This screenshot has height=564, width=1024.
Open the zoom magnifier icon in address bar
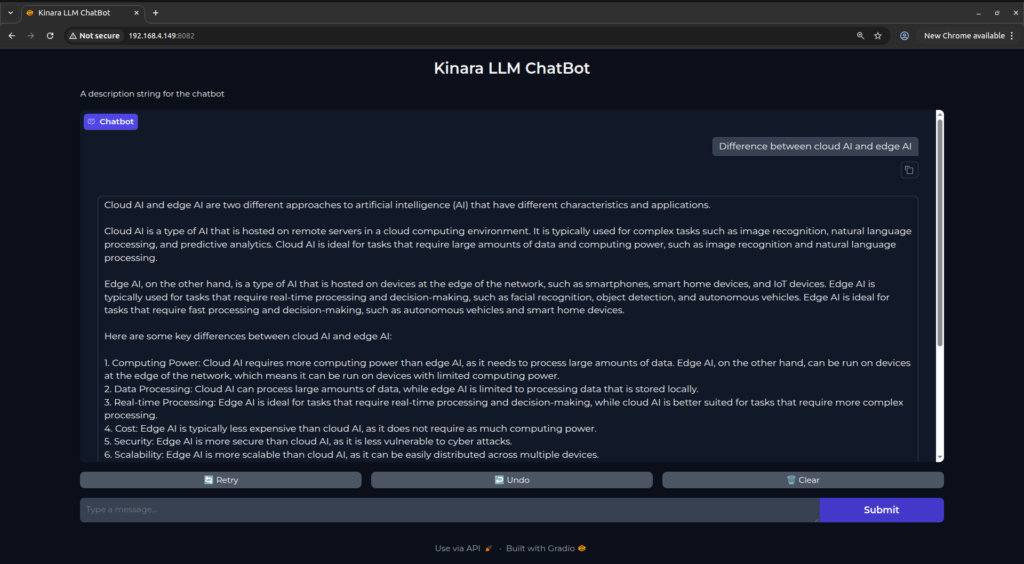pos(861,36)
